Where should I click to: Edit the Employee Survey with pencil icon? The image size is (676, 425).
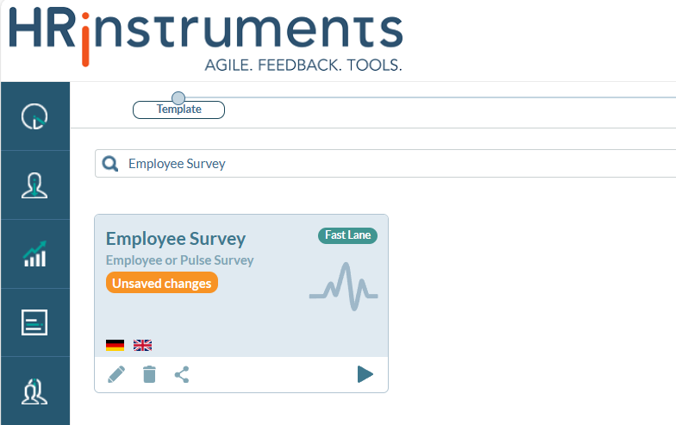[116, 375]
